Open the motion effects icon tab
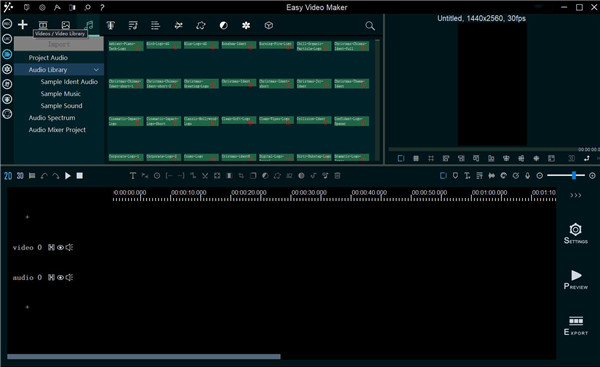This screenshot has width=600, height=367. 178,25
